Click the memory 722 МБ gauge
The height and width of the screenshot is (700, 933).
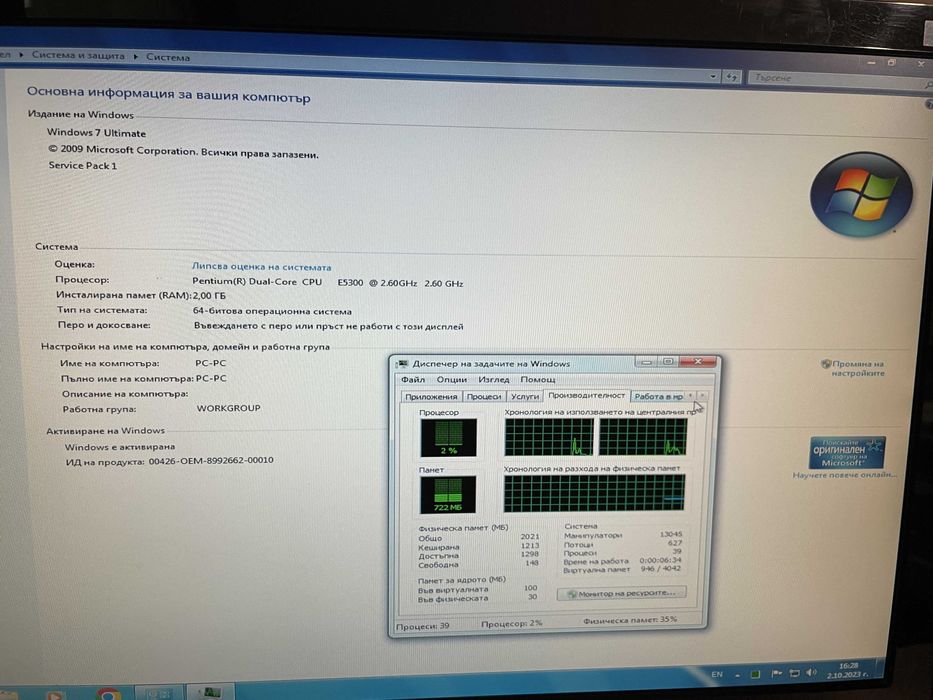(x=448, y=494)
